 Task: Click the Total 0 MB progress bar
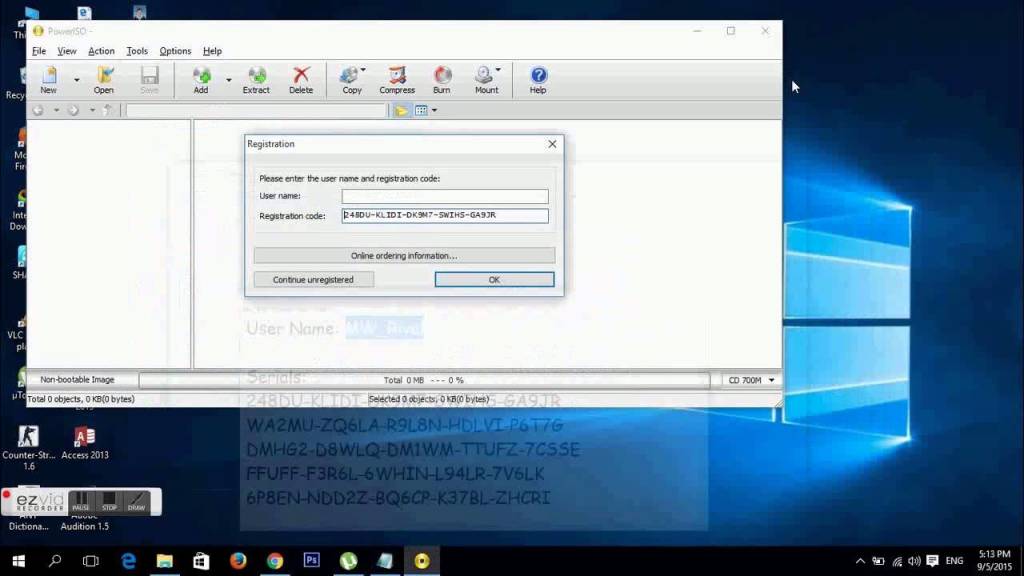[x=424, y=380]
